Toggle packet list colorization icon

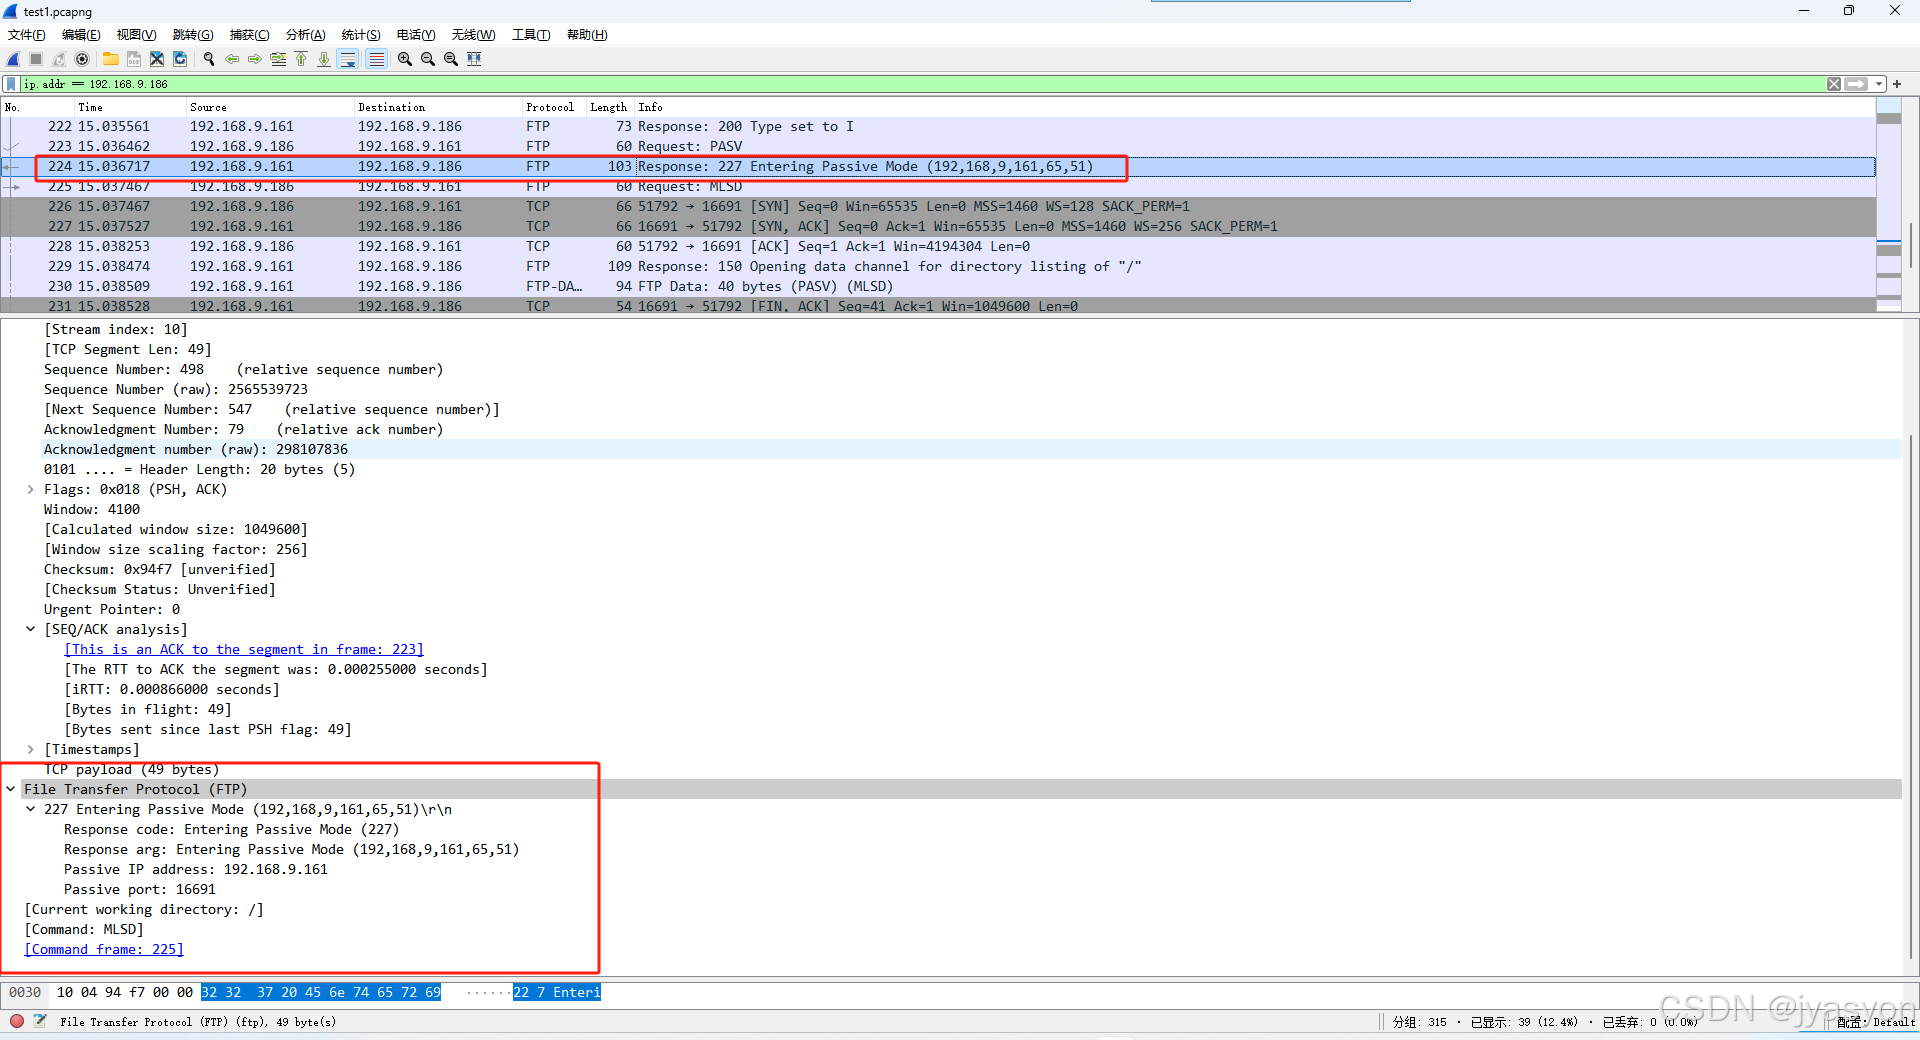(377, 59)
